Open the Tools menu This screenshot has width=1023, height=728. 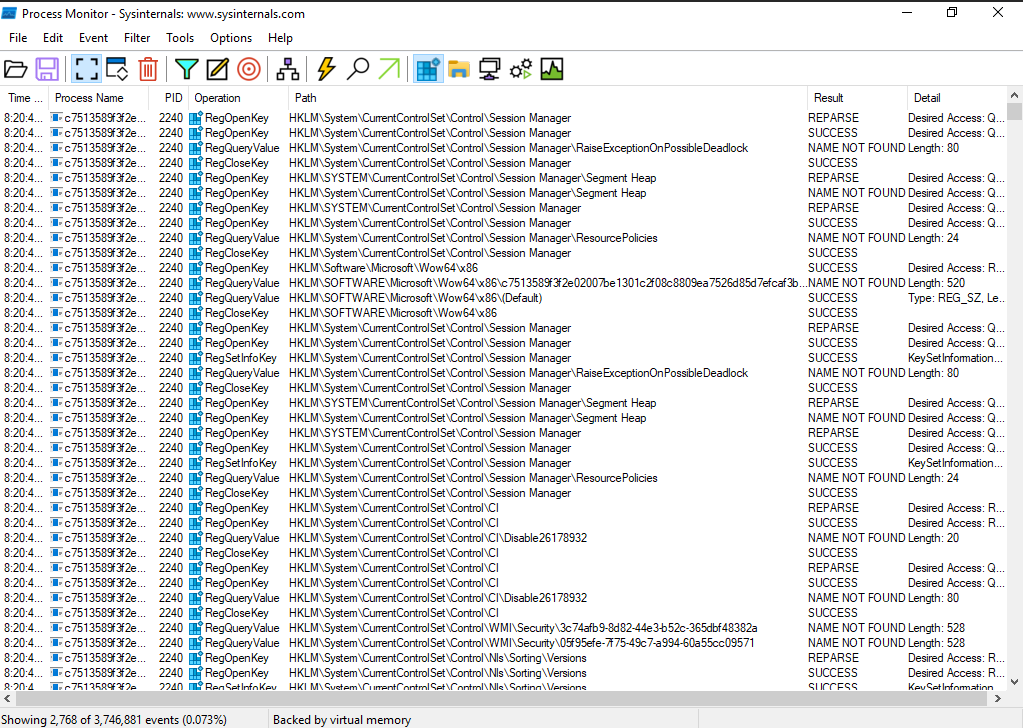(179, 38)
